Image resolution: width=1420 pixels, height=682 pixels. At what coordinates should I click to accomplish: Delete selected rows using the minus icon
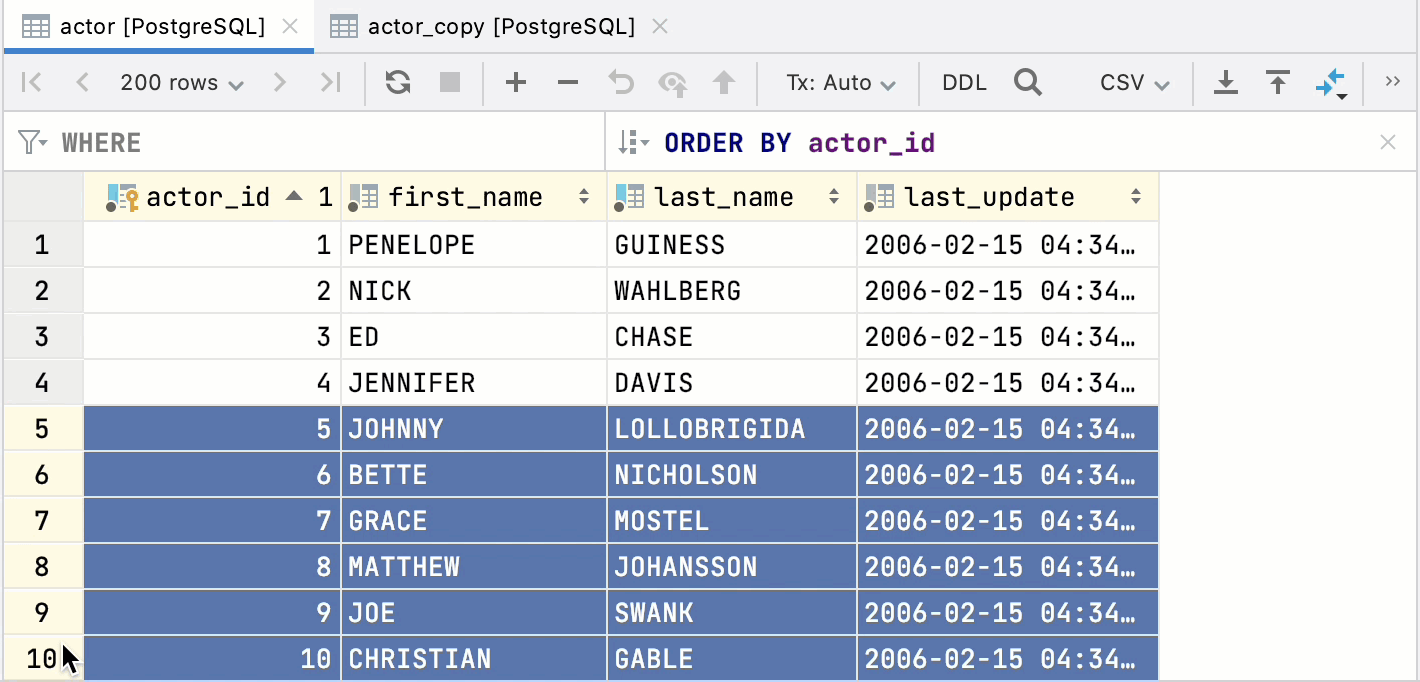pos(568,82)
